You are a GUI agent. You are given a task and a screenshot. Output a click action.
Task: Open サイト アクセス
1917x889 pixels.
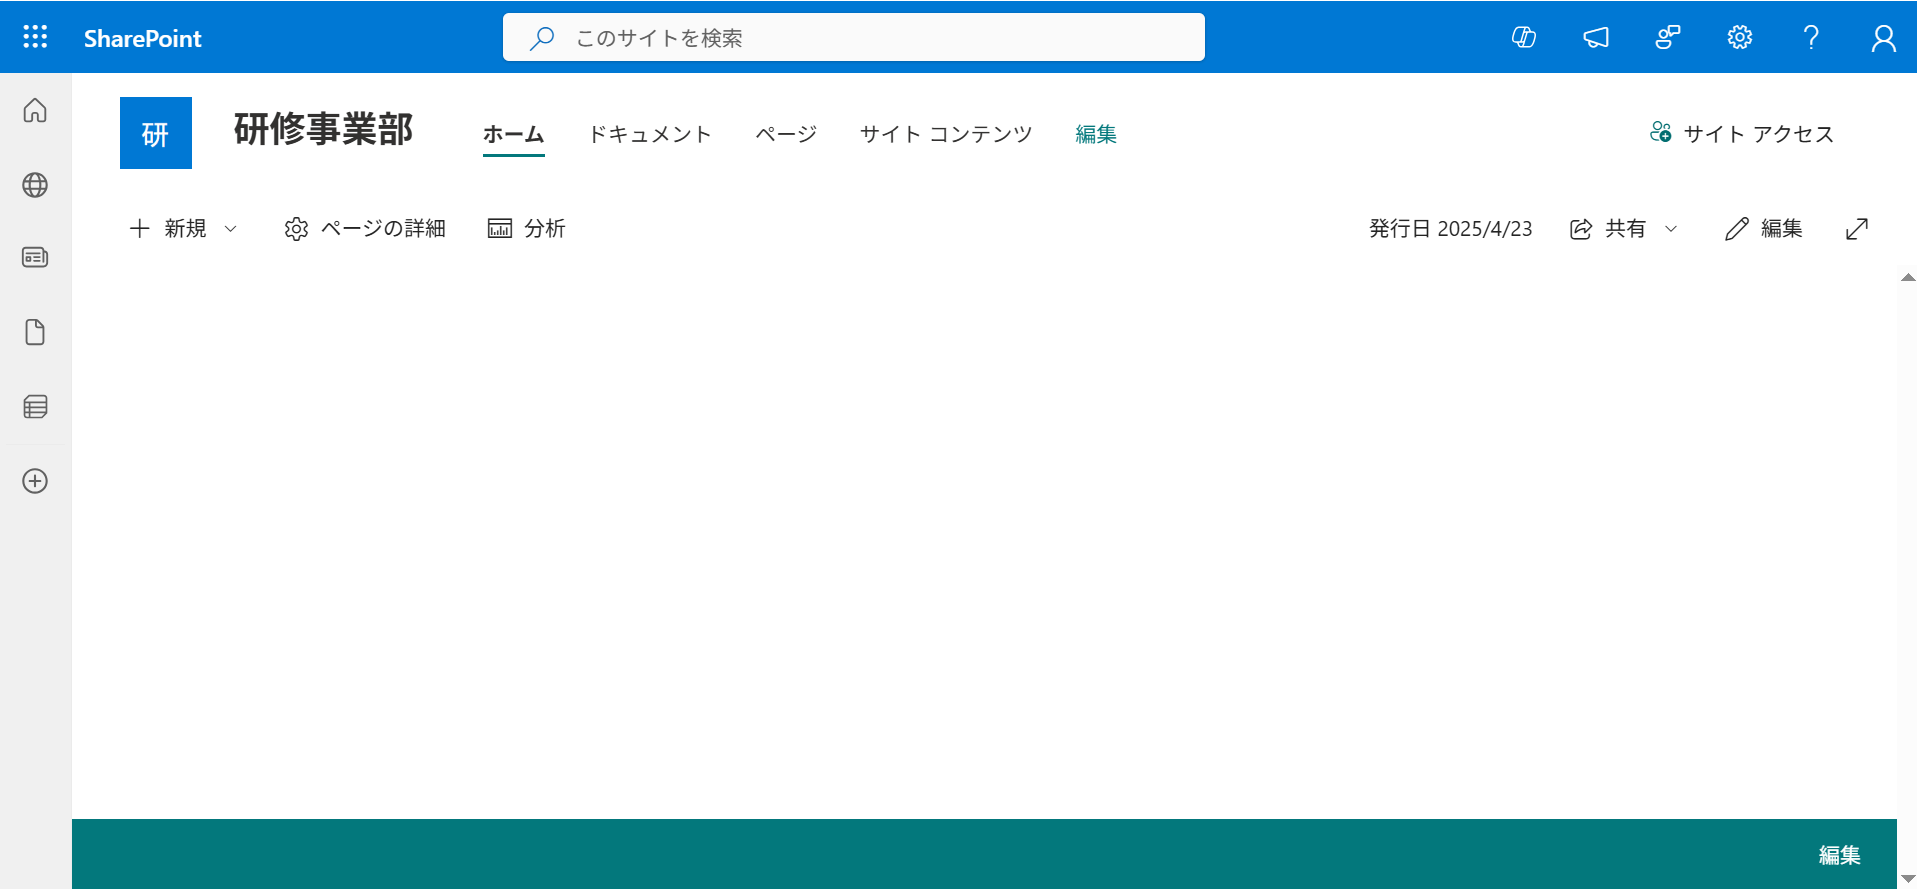[1742, 134]
